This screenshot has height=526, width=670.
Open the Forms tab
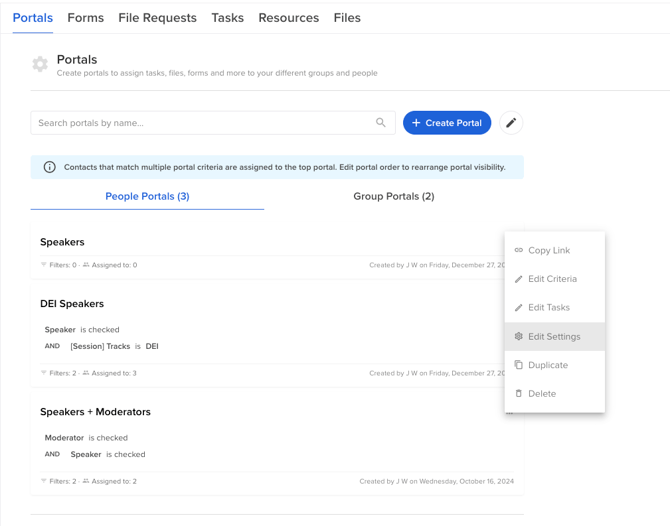(86, 18)
